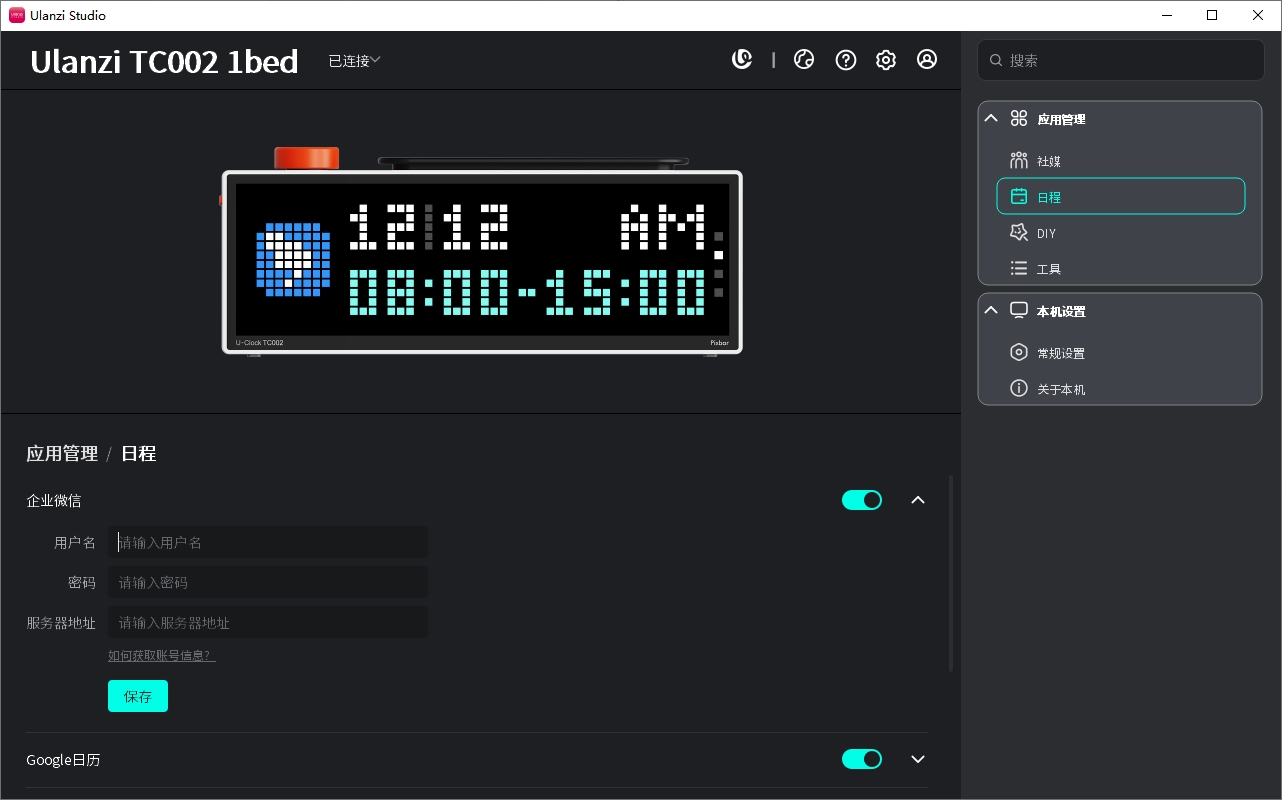Viewport: 1282px width, 800px height.
Task: Click the 企业微信 section label
Action: (54, 500)
